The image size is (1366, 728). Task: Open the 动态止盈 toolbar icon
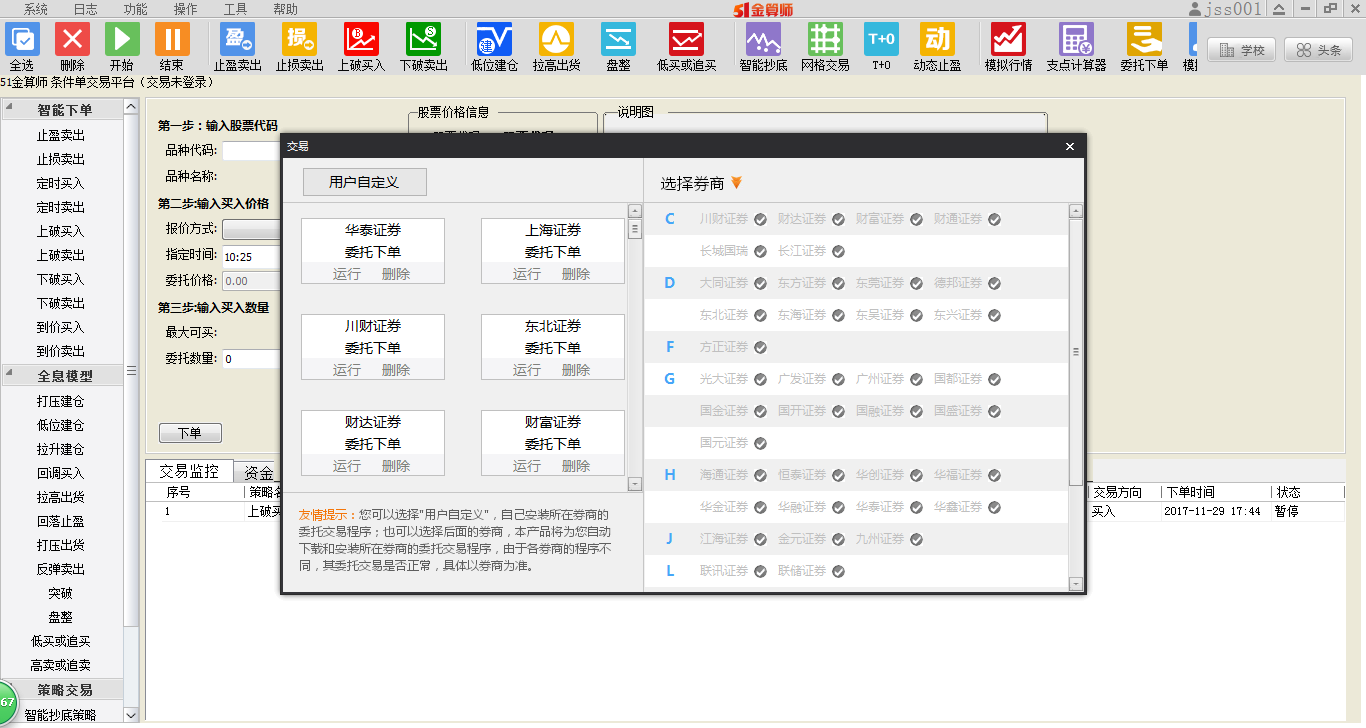(x=937, y=40)
